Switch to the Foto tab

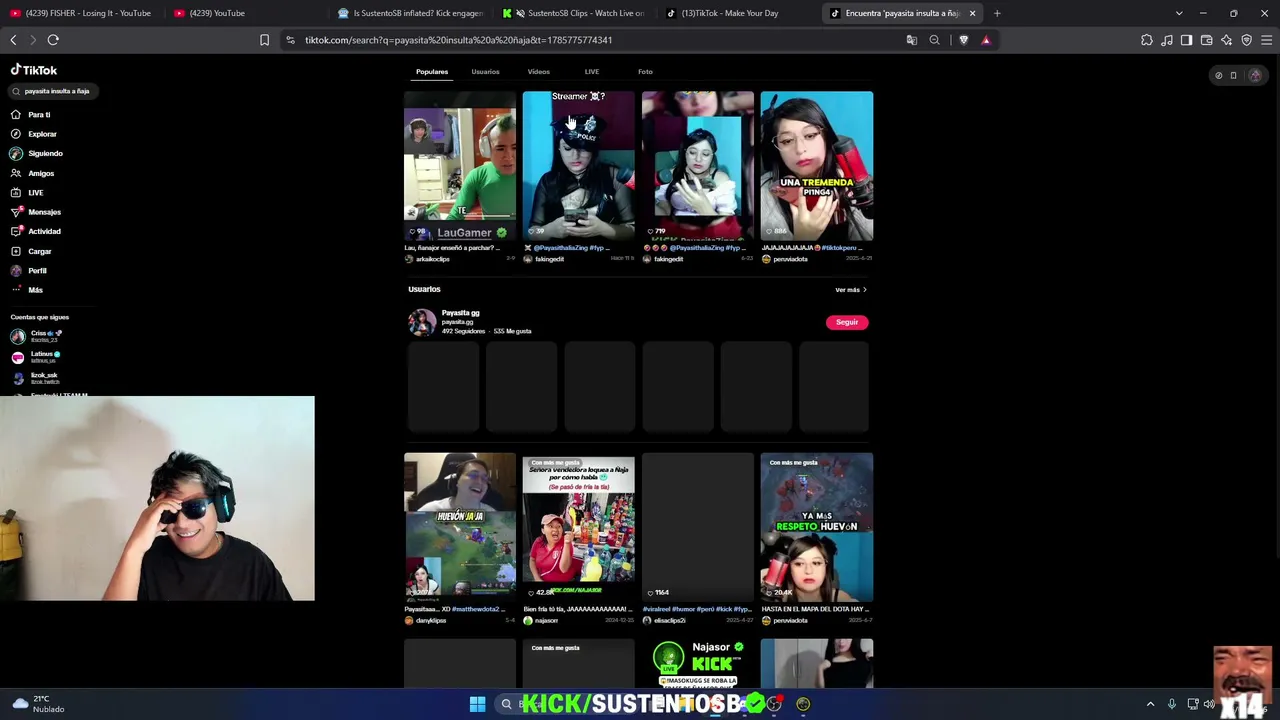645,72
